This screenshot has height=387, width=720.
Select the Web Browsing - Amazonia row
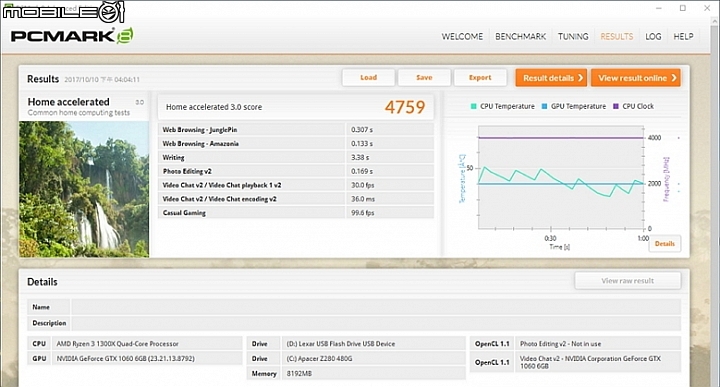coord(296,144)
